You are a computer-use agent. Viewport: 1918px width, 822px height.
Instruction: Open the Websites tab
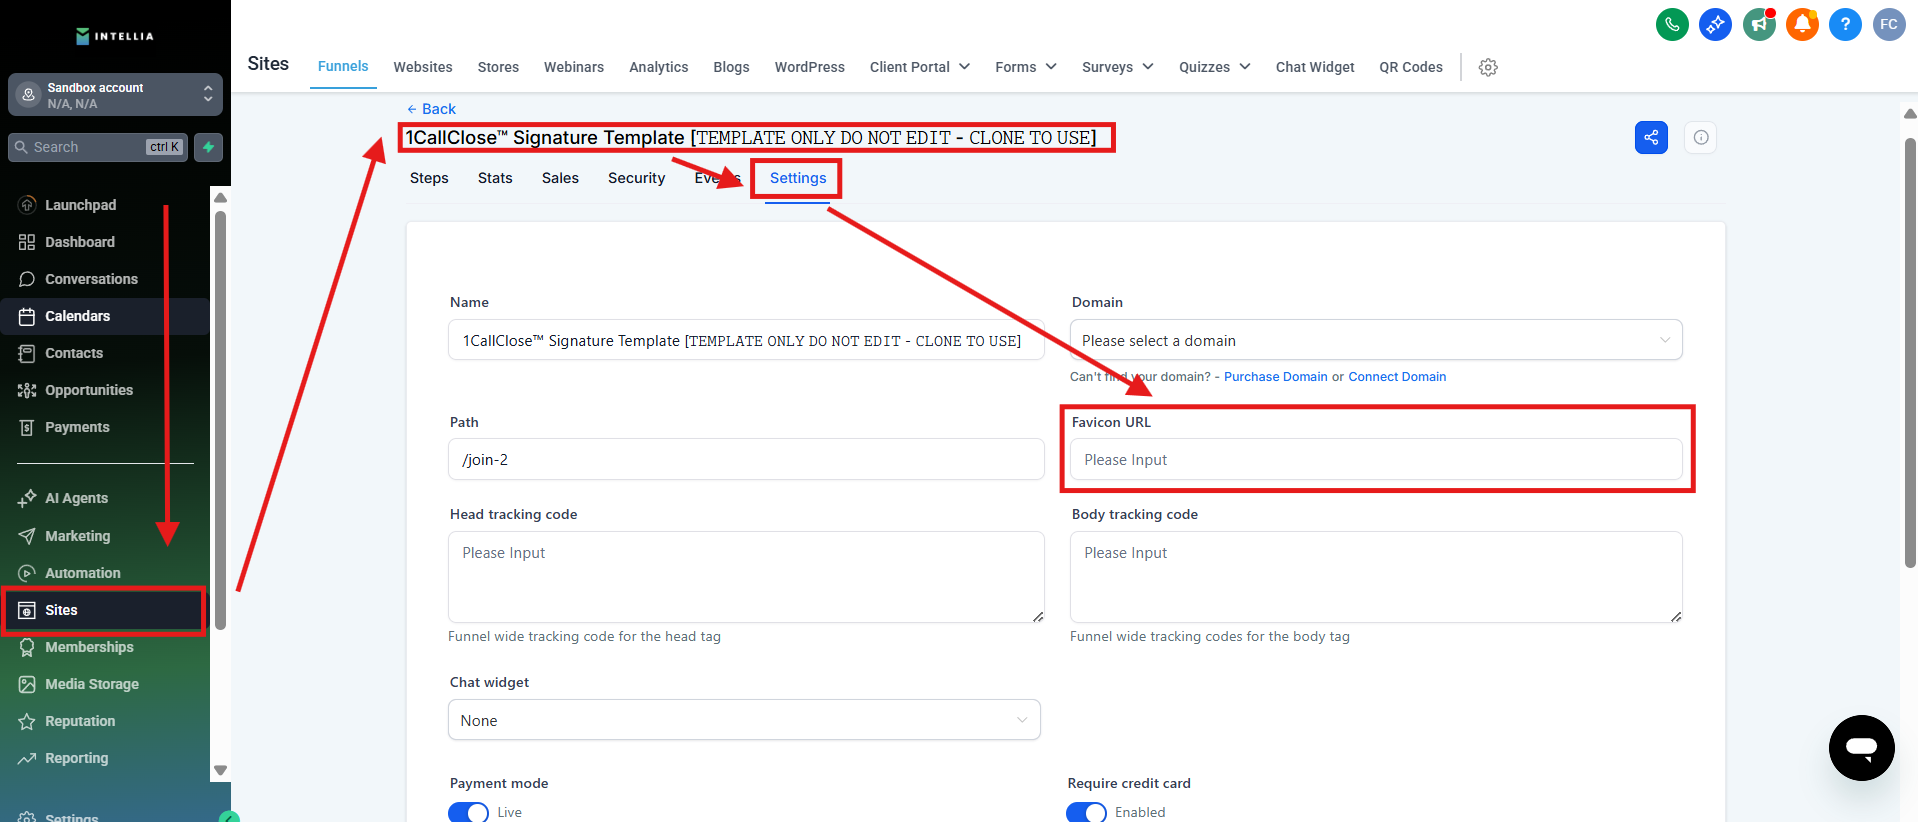(x=423, y=67)
